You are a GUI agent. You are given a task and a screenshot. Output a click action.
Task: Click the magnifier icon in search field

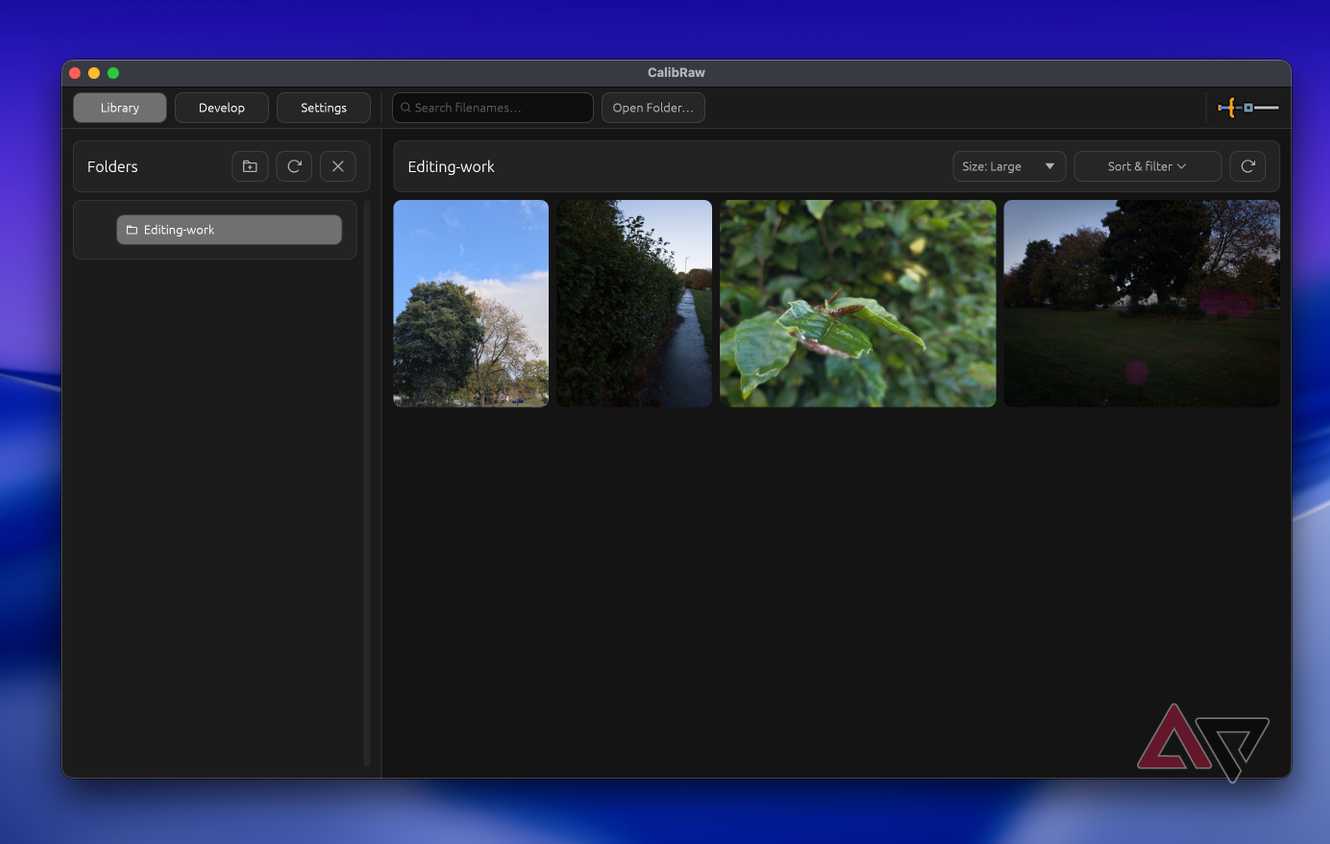(406, 108)
